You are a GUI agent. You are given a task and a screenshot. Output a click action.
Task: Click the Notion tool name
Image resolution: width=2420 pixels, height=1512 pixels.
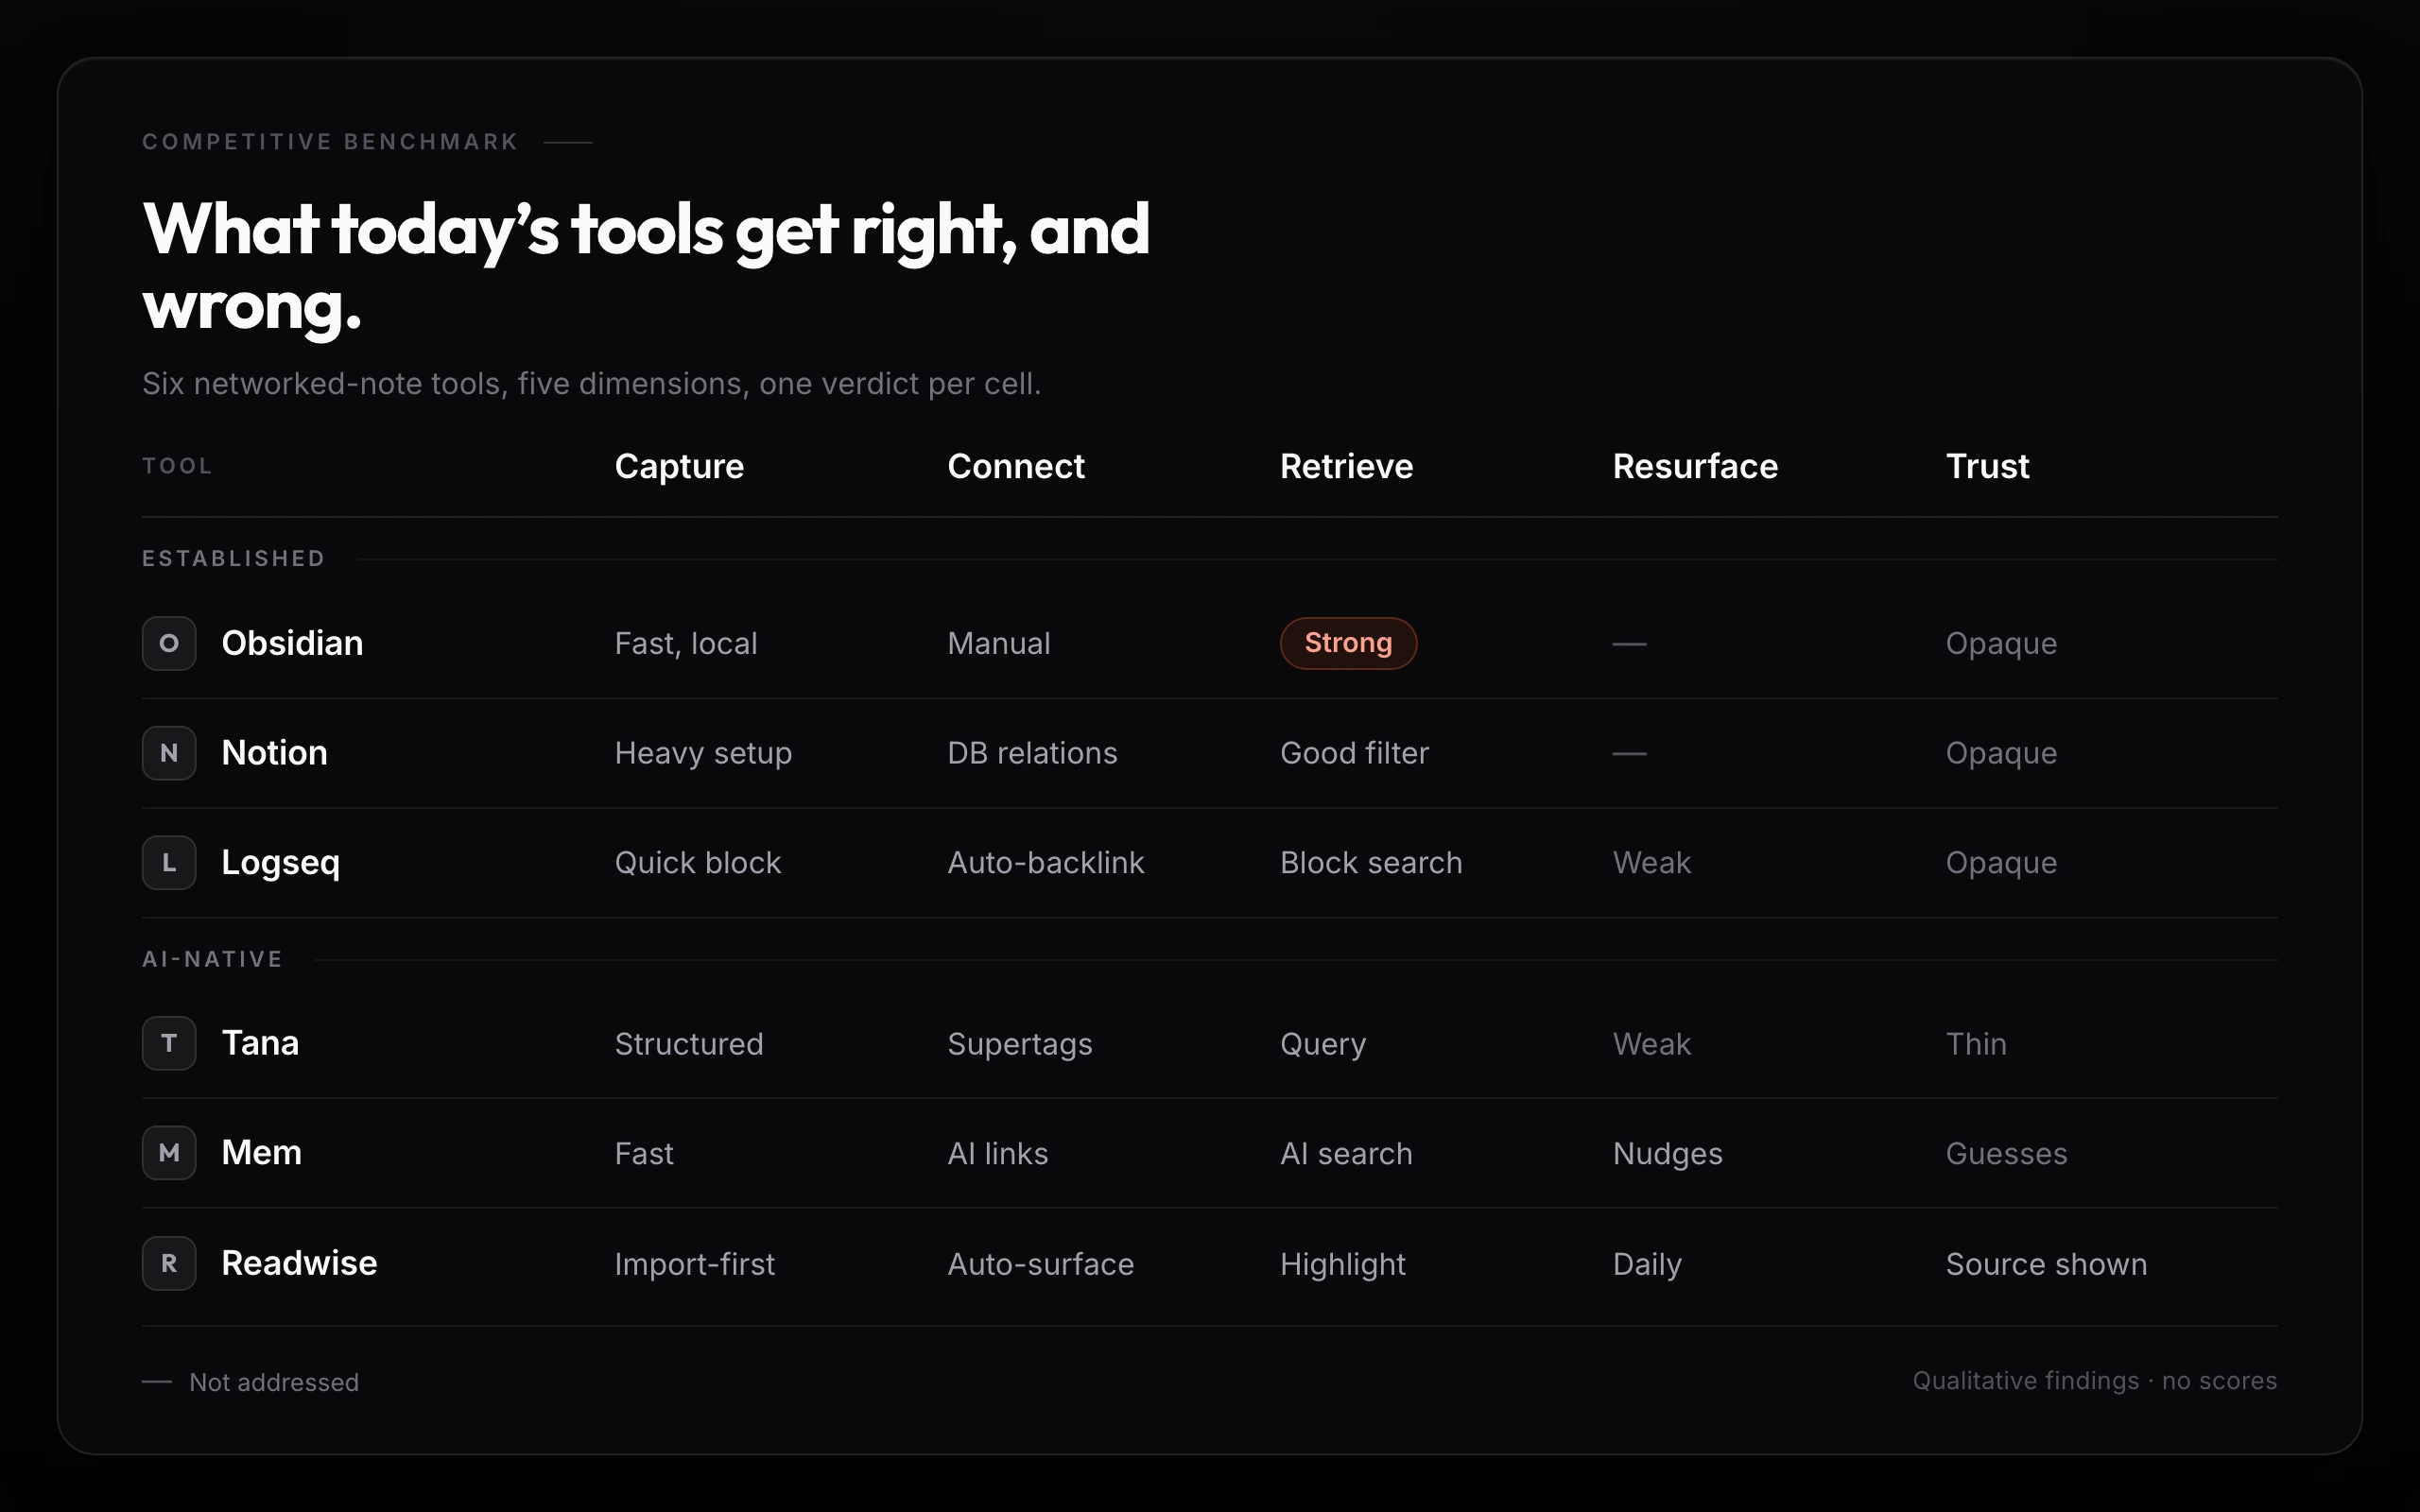pos(274,753)
